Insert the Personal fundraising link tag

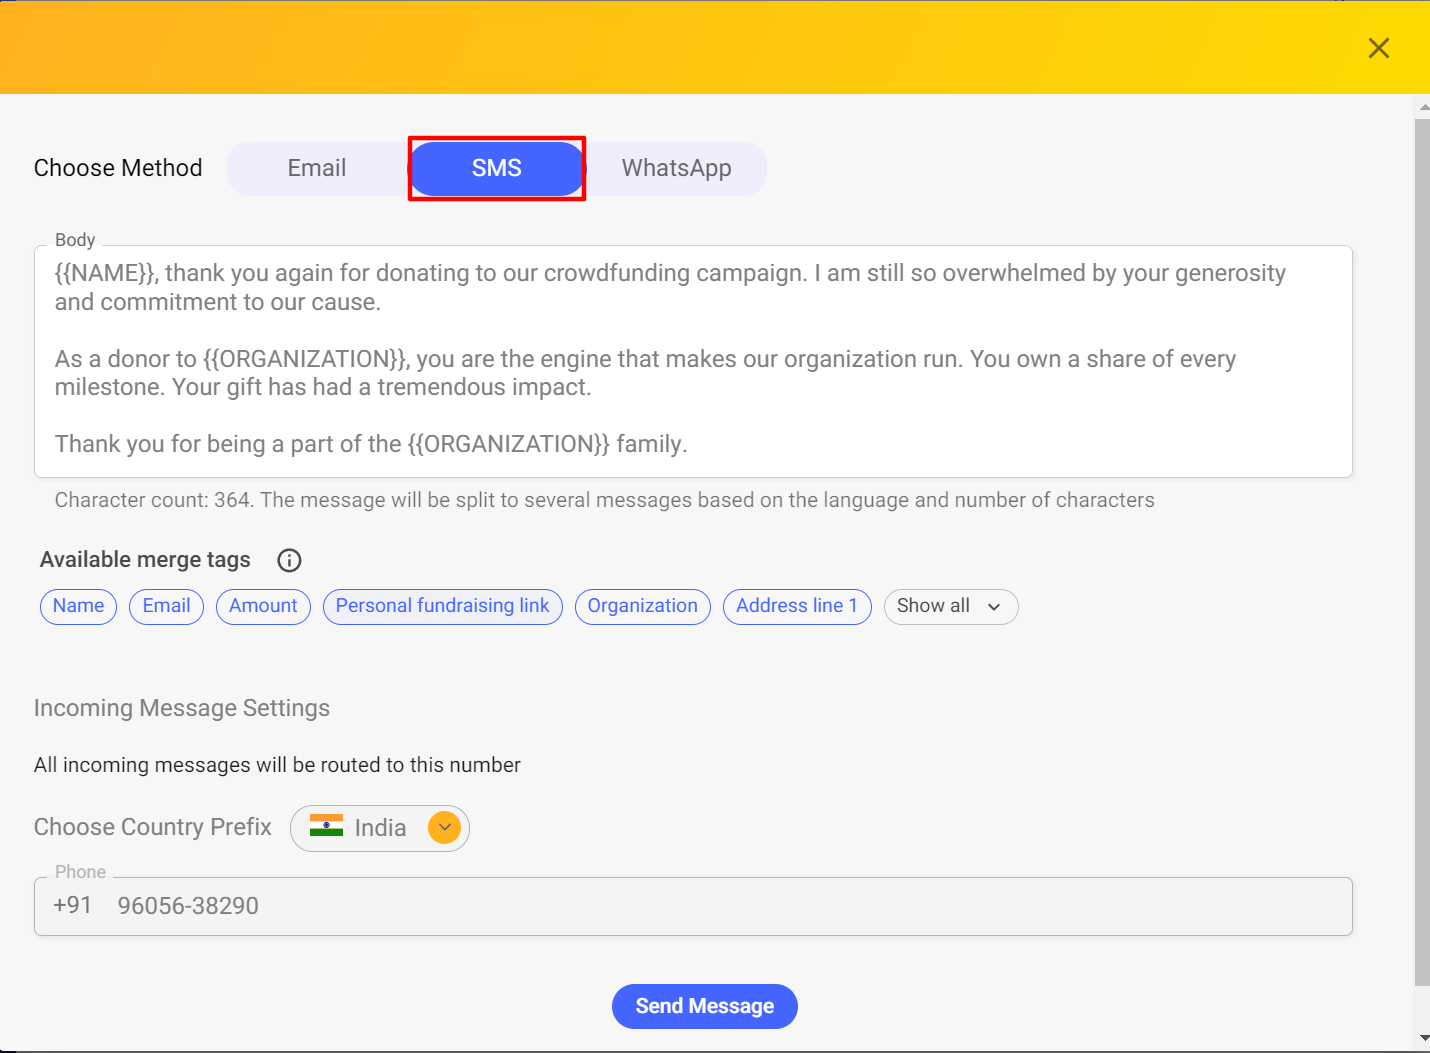(442, 606)
